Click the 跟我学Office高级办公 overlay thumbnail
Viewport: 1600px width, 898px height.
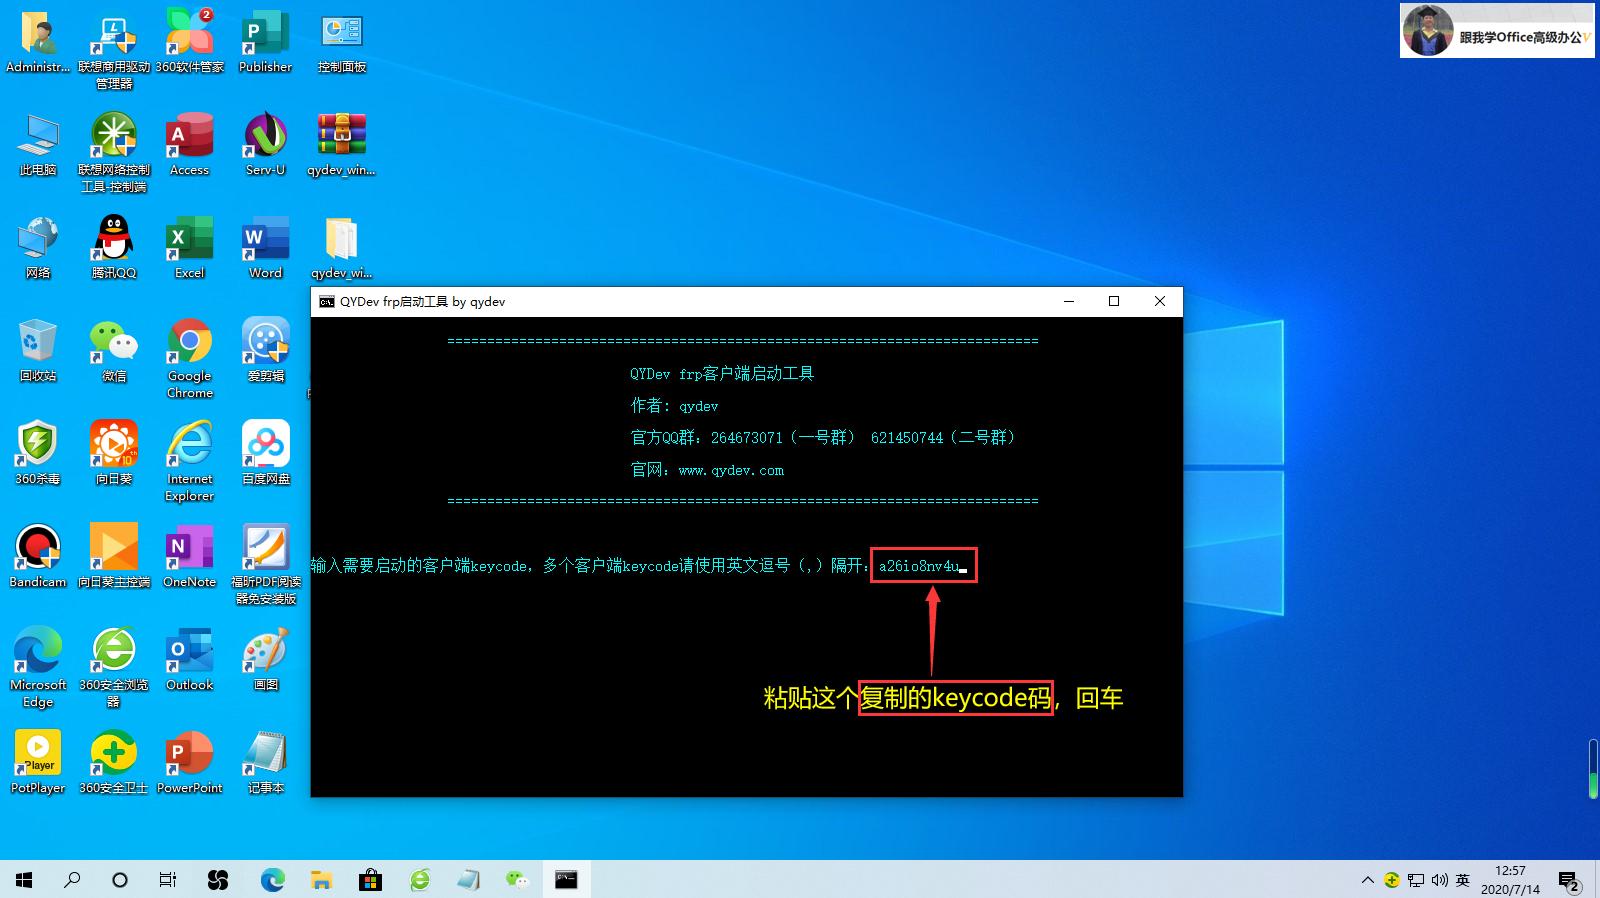point(1497,30)
